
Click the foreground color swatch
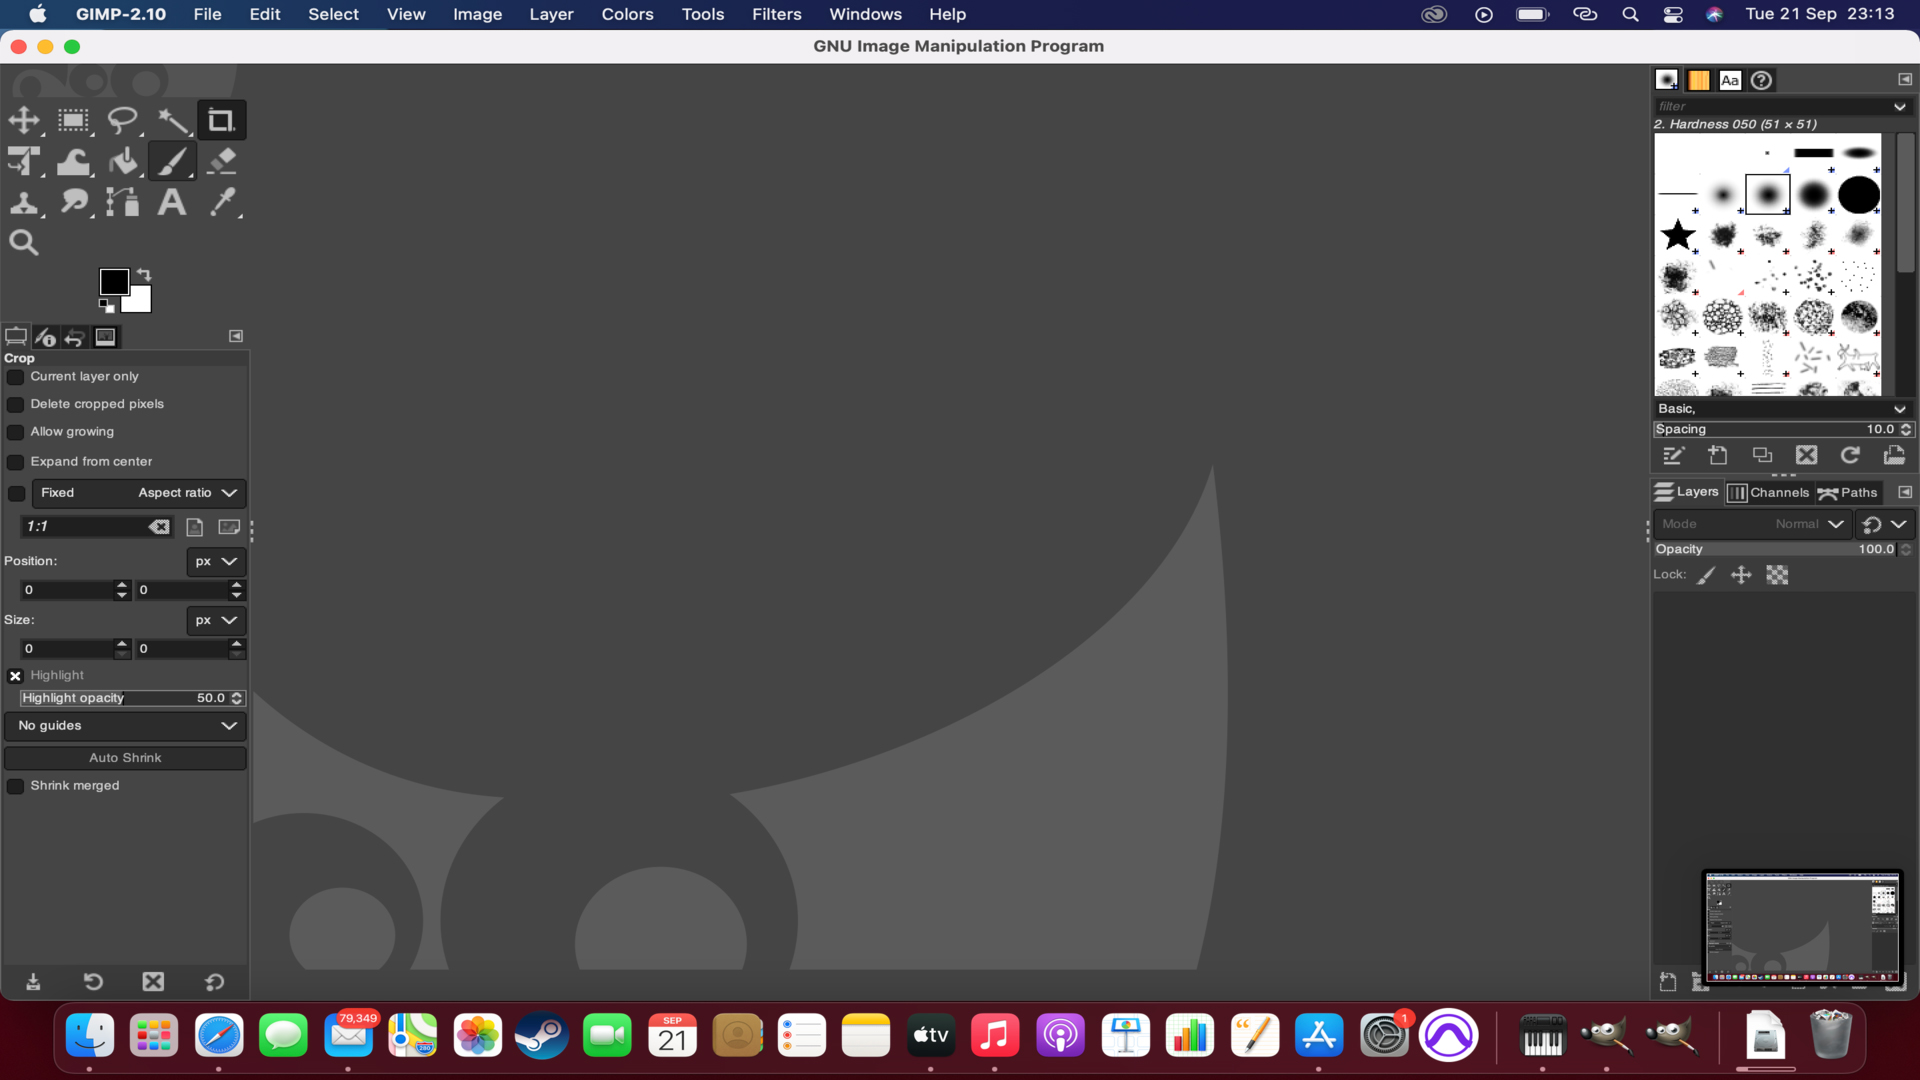(115, 281)
